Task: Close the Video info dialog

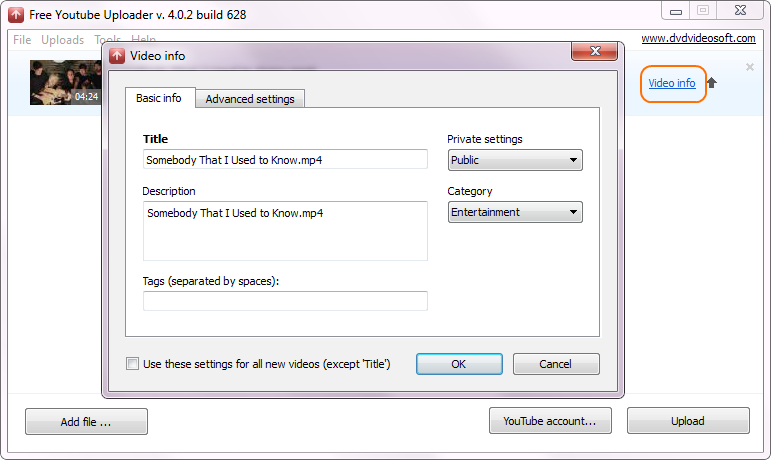Action: [598, 52]
